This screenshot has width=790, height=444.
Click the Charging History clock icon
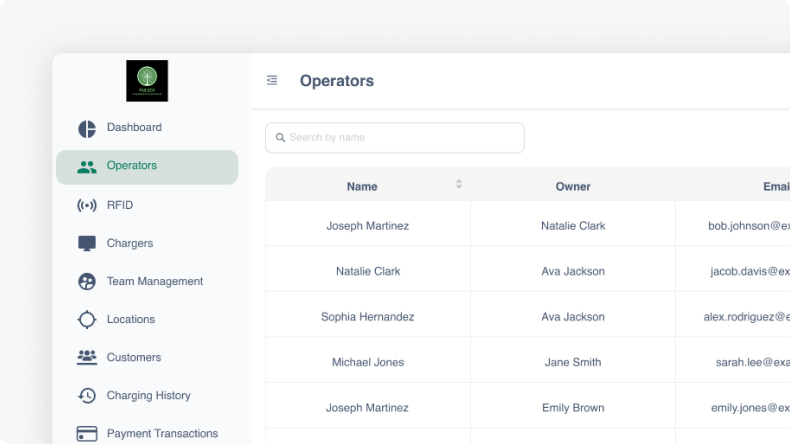pos(87,396)
